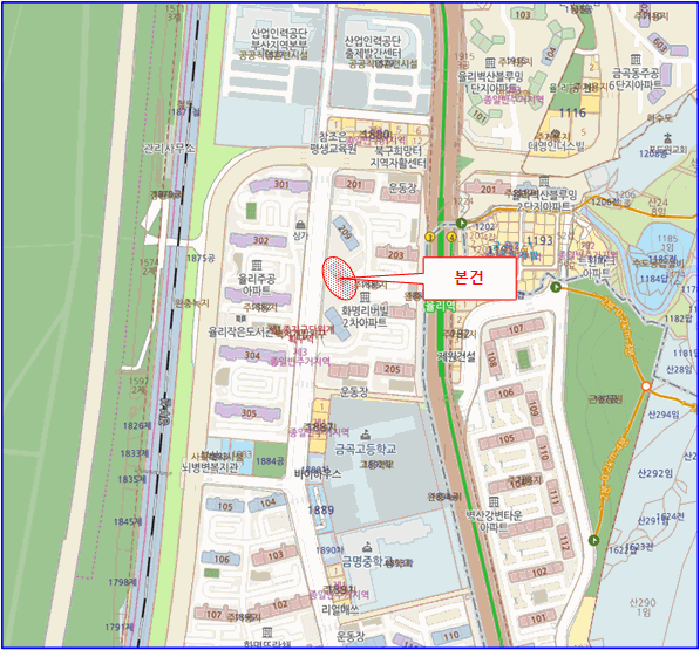This screenshot has height=650, width=700.
Task: Select lot number 1889
Action: [x=321, y=509]
